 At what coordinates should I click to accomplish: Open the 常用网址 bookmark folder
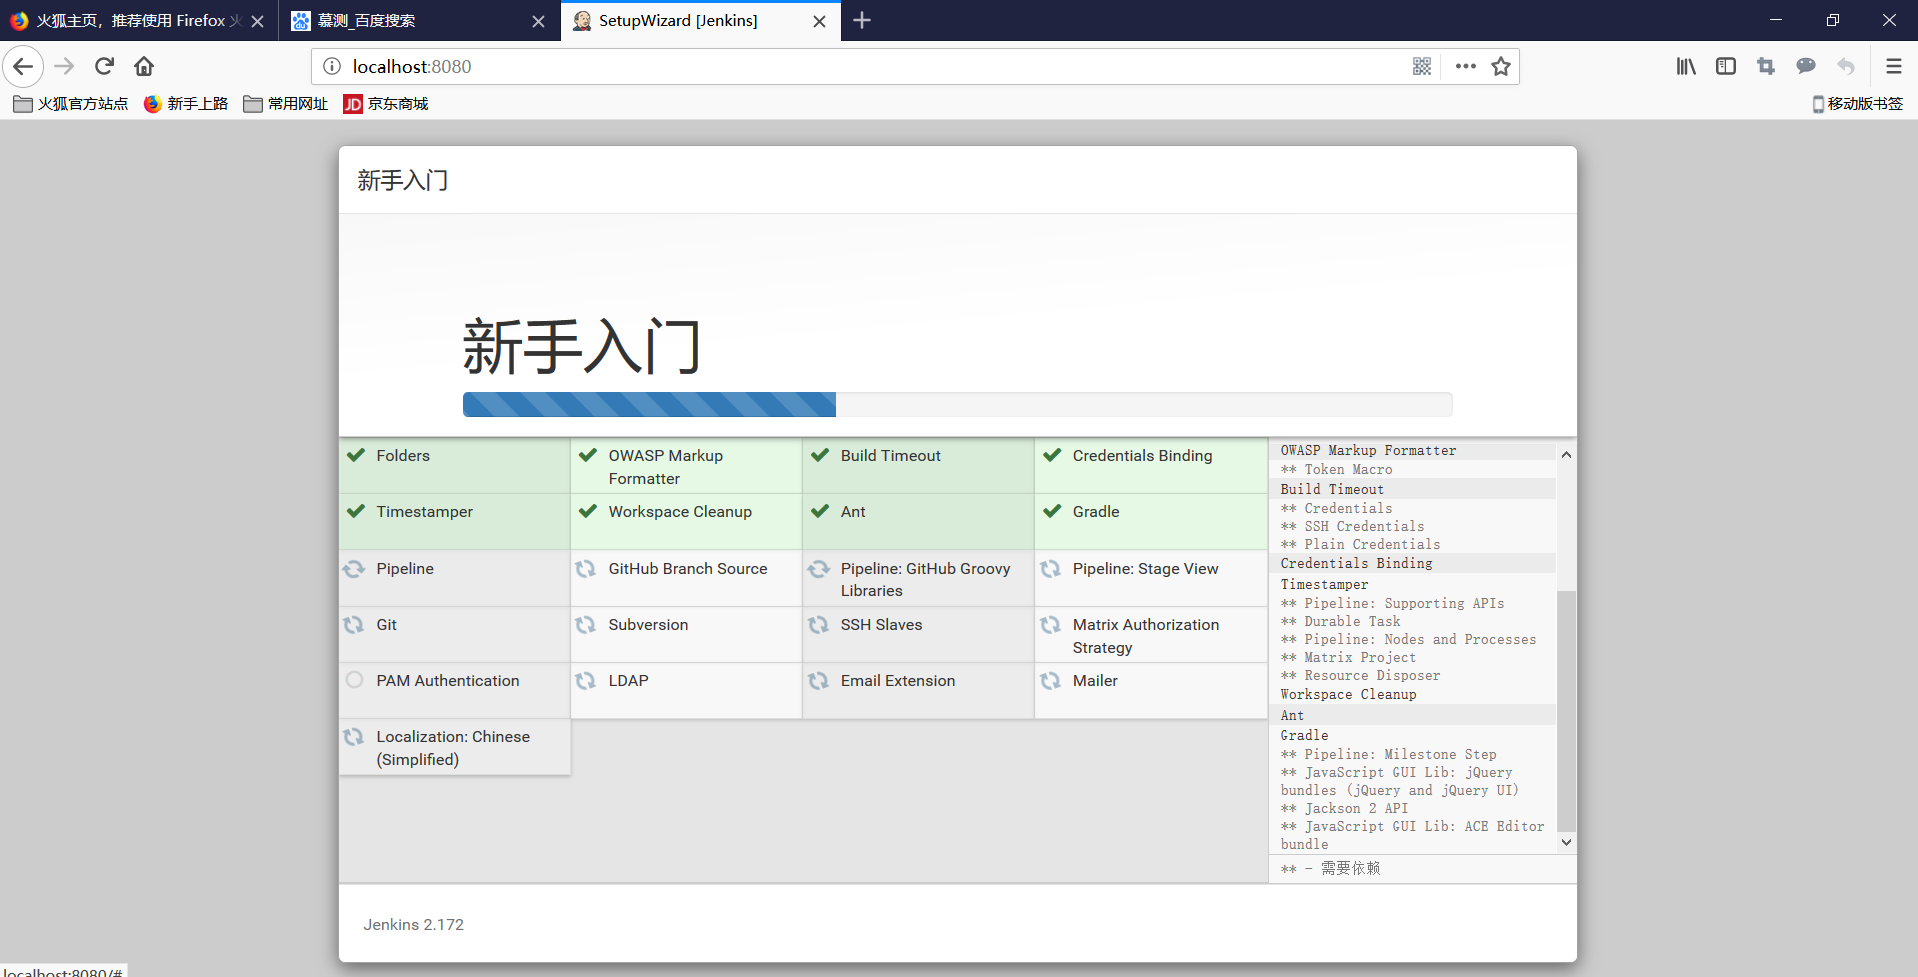286,104
